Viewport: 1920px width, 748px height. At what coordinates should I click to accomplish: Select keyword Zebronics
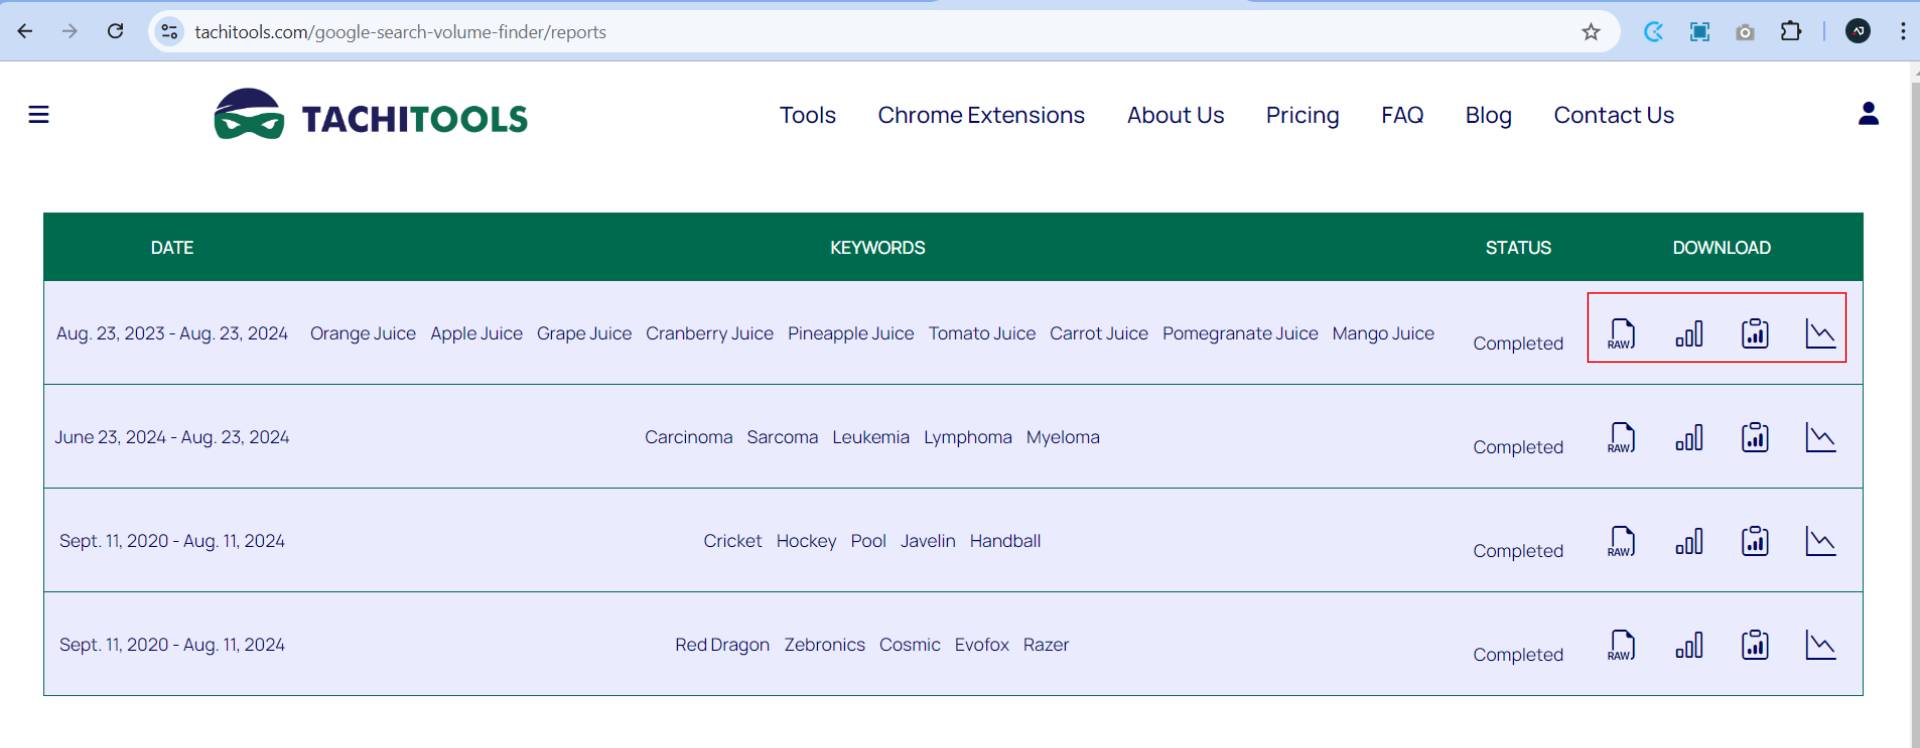coord(824,645)
